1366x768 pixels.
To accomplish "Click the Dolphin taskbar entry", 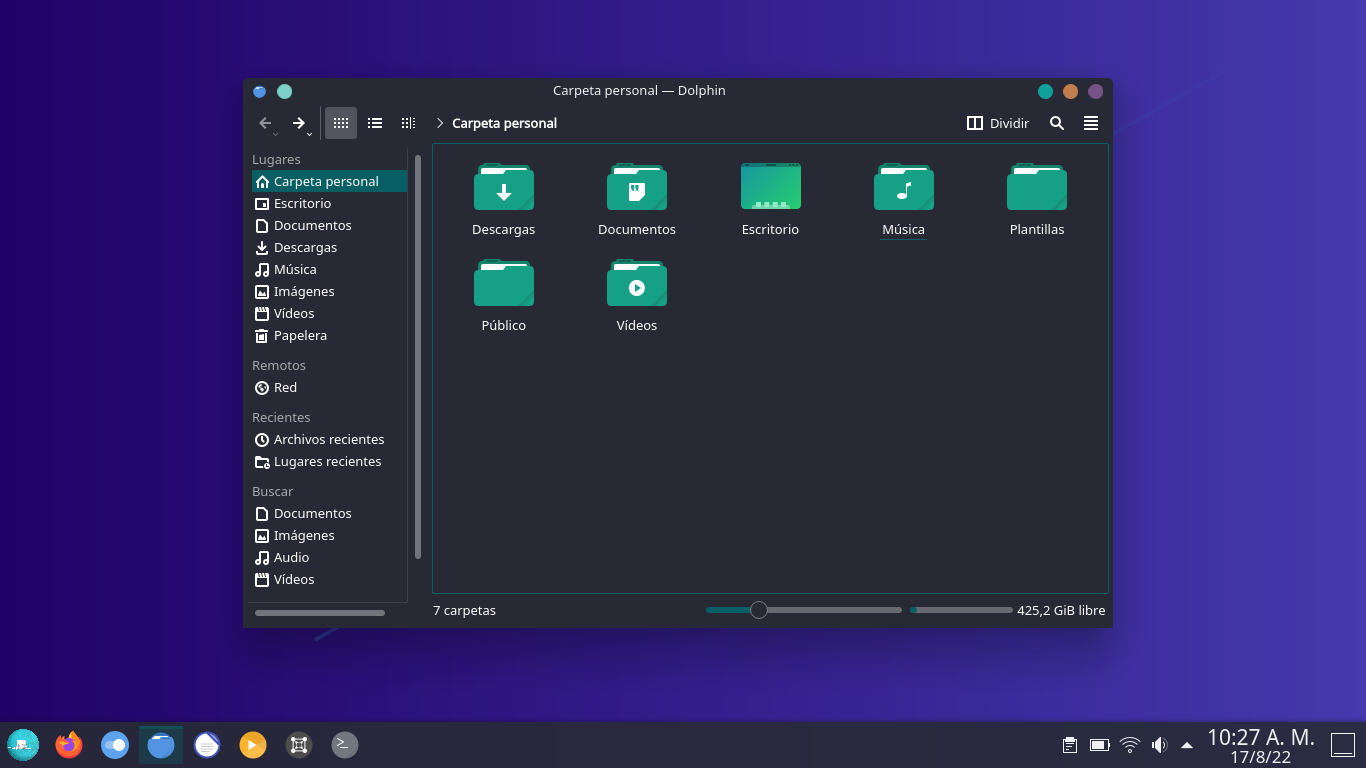I will coord(161,745).
